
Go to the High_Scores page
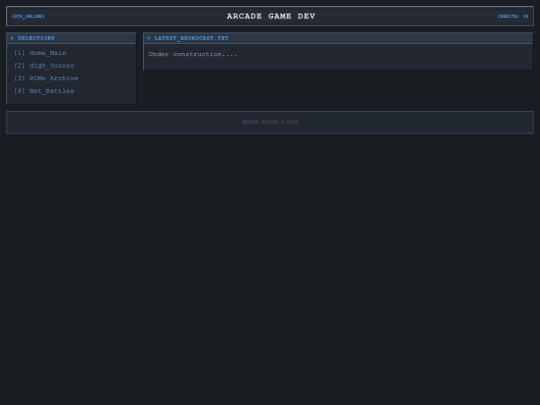pos(44,66)
